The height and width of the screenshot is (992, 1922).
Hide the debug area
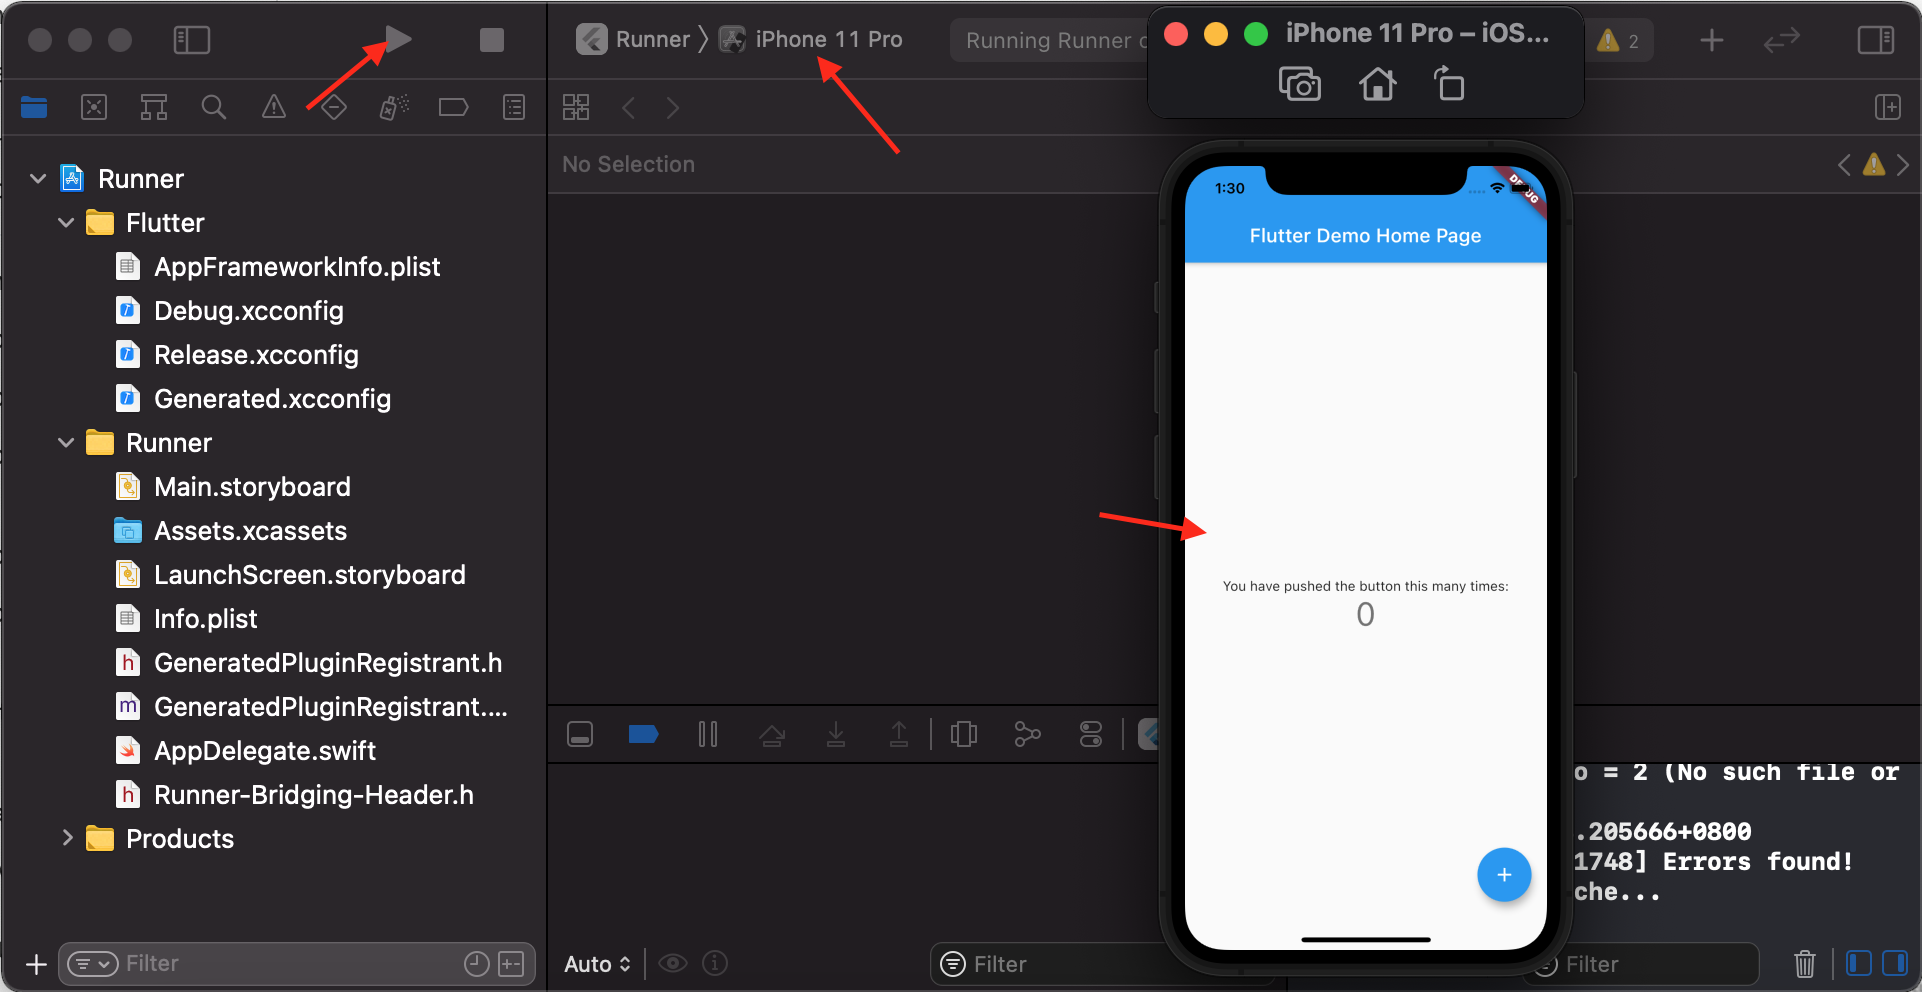pos(580,735)
